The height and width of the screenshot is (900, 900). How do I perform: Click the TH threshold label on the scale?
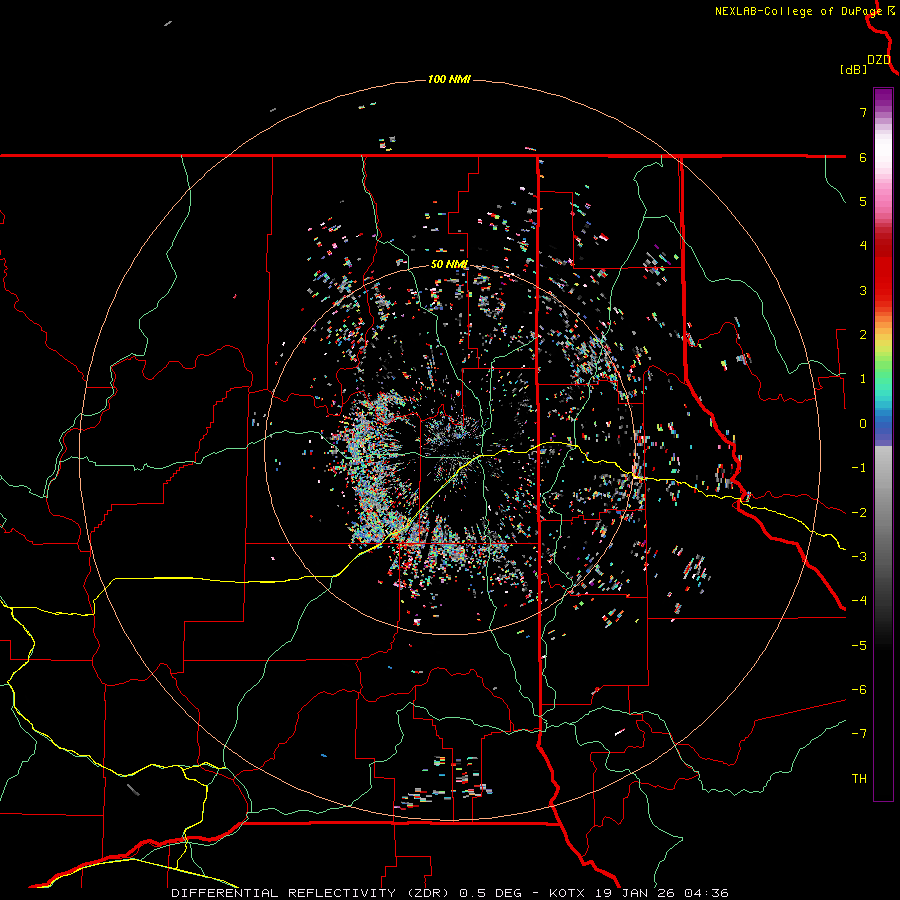click(x=859, y=779)
